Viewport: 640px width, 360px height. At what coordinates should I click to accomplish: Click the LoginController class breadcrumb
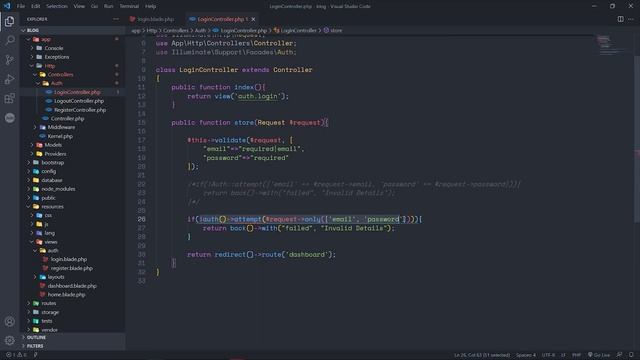pyautogui.click(x=295, y=30)
